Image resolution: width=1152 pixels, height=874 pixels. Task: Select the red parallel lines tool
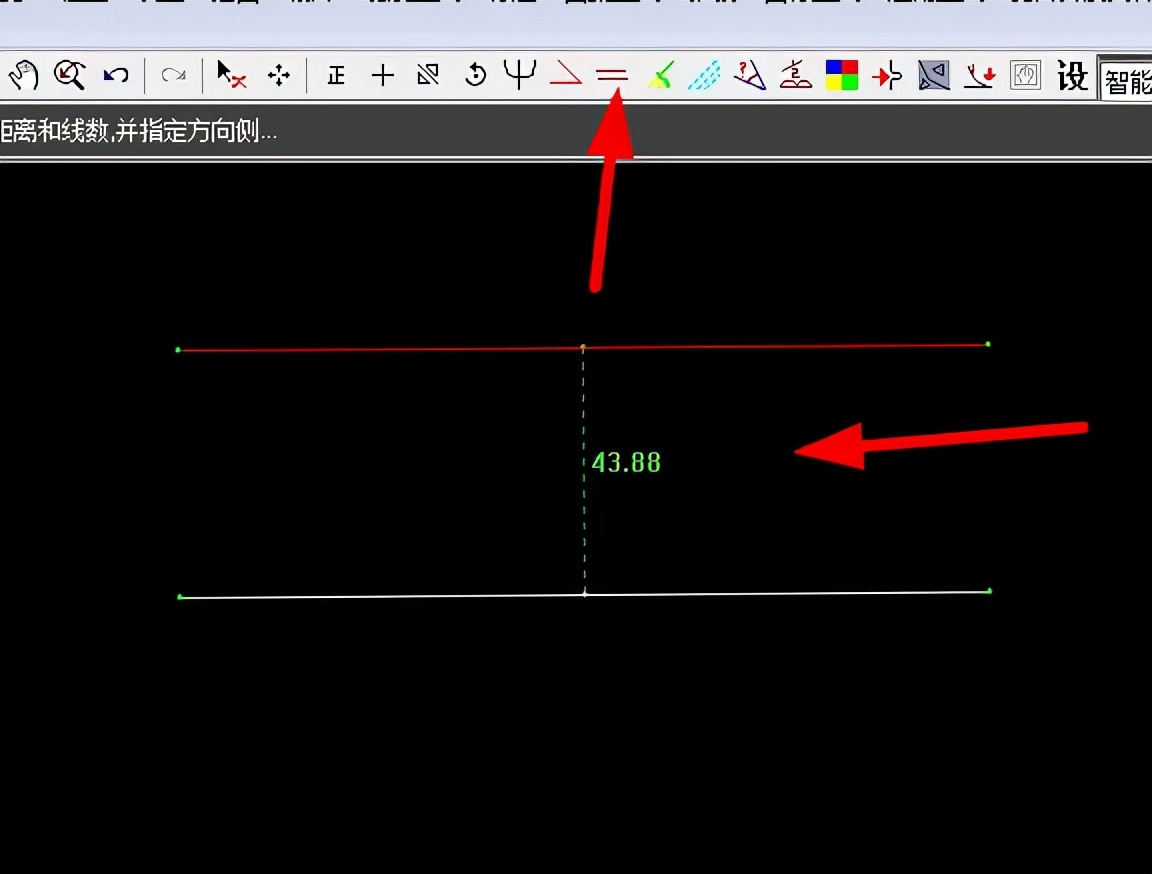point(612,75)
